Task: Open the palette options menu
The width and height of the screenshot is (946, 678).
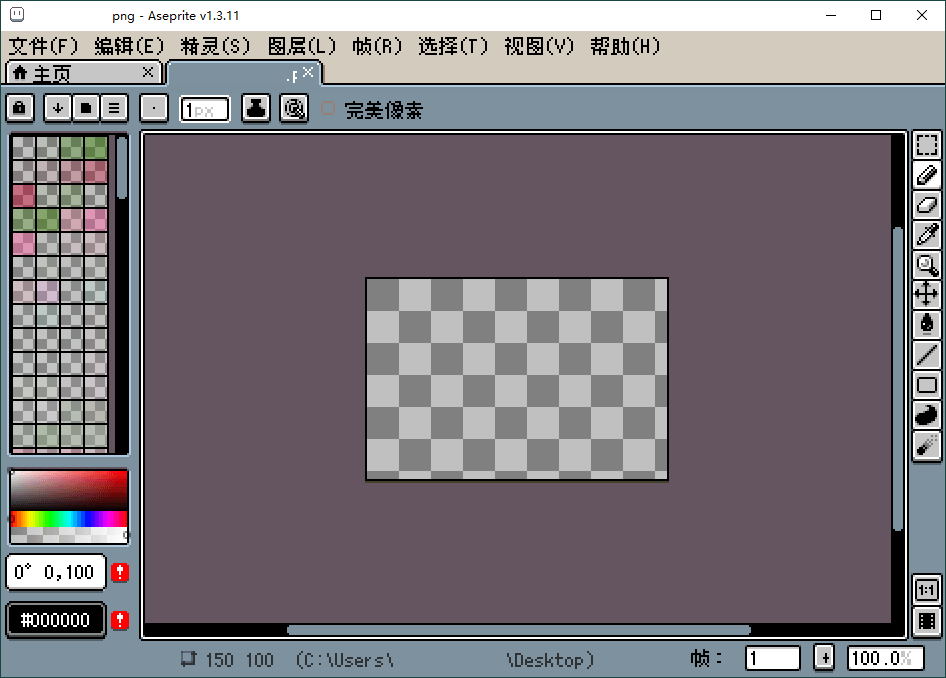Action: (113, 107)
